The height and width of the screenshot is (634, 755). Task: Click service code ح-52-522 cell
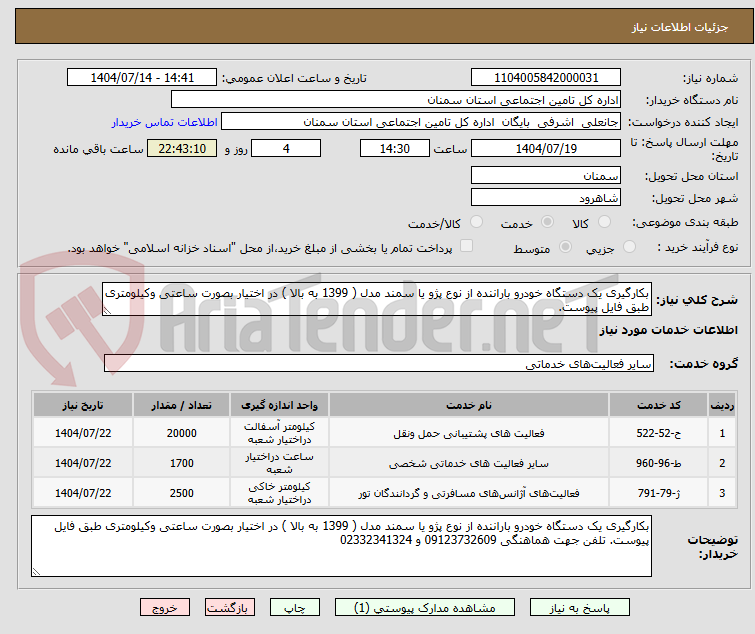658,433
